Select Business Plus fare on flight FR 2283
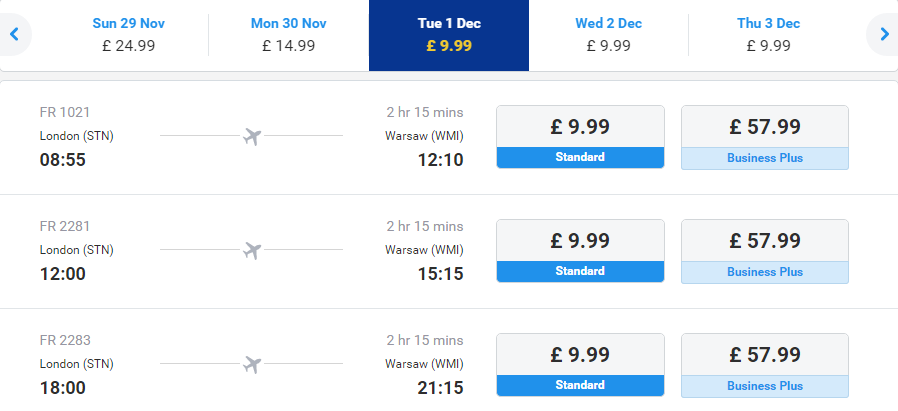Viewport: 898px width, 411px height. (765, 365)
